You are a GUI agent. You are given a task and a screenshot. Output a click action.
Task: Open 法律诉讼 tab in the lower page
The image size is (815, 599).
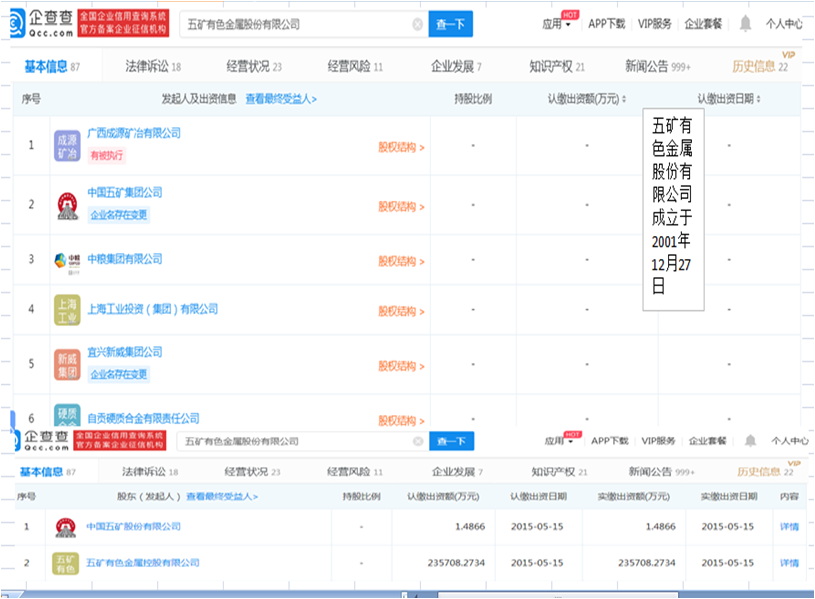(150, 472)
